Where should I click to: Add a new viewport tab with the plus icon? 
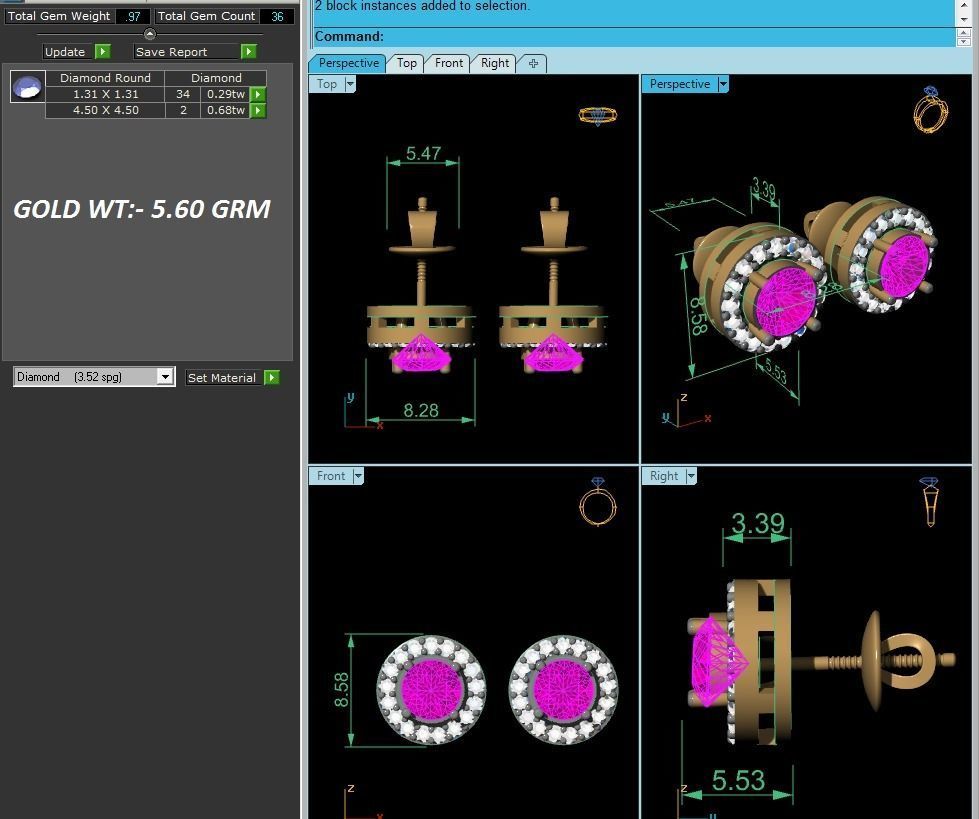(533, 63)
